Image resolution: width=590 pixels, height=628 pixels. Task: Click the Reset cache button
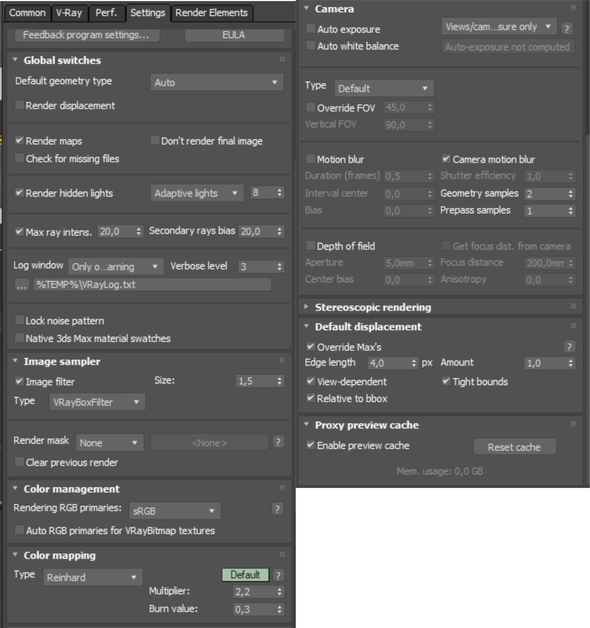tap(514, 447)
